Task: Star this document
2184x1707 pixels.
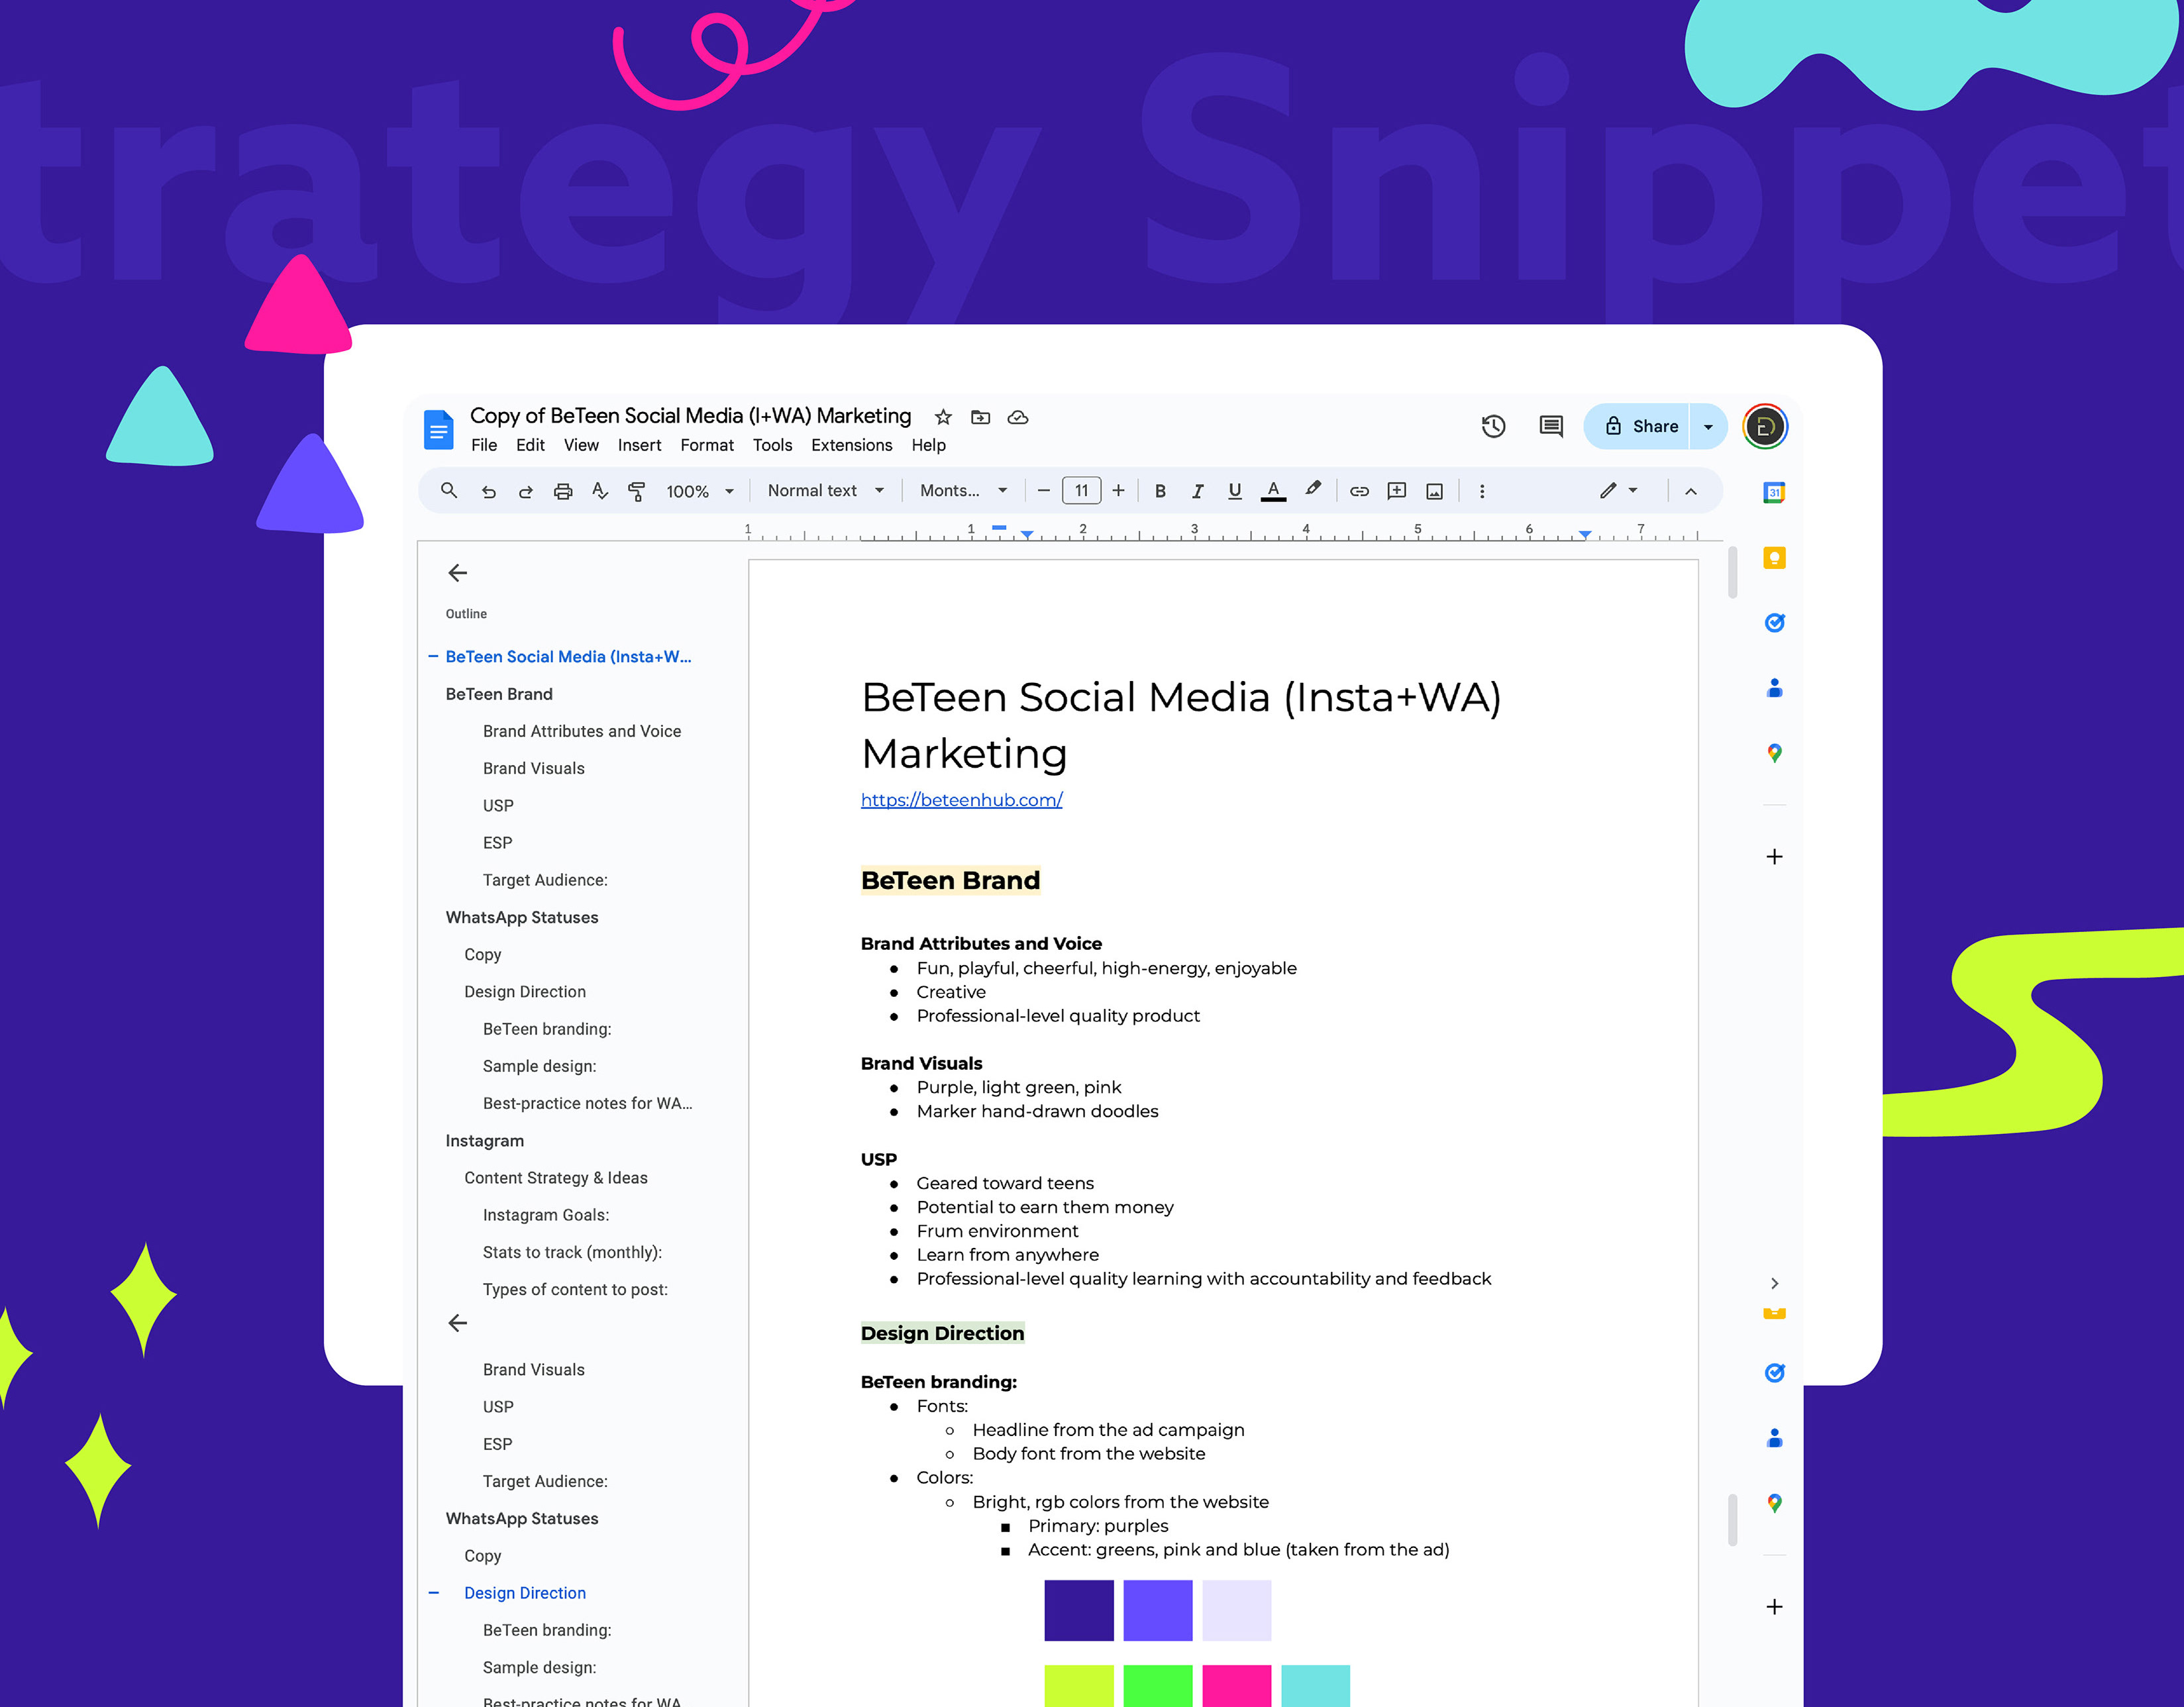Action: pos(943,417)
